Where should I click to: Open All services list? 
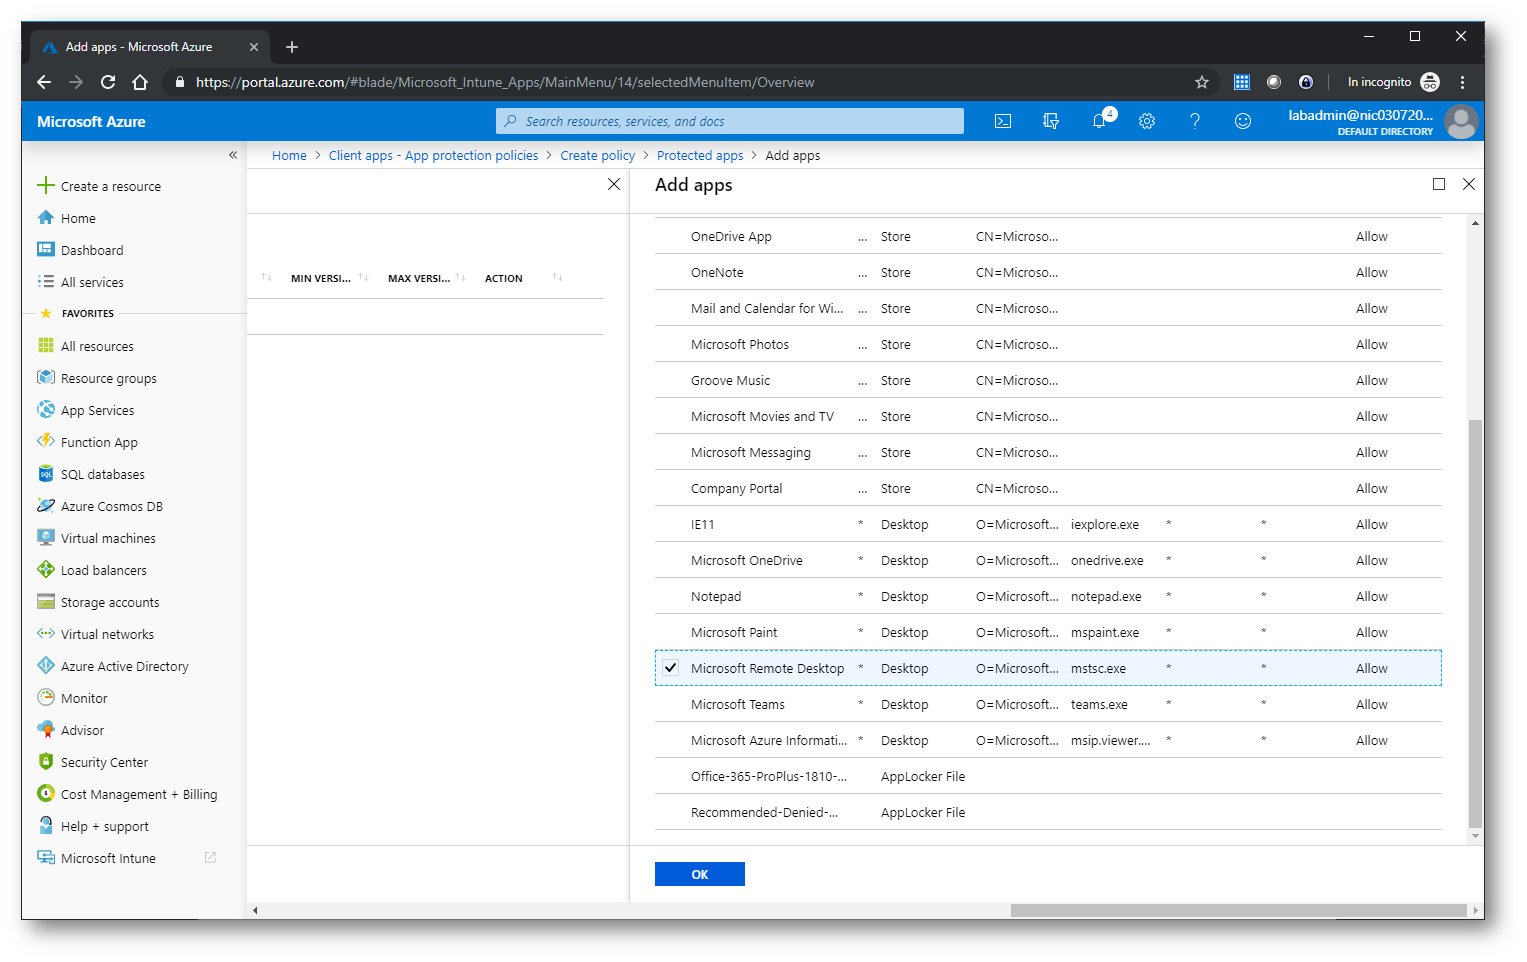point(91,282)
